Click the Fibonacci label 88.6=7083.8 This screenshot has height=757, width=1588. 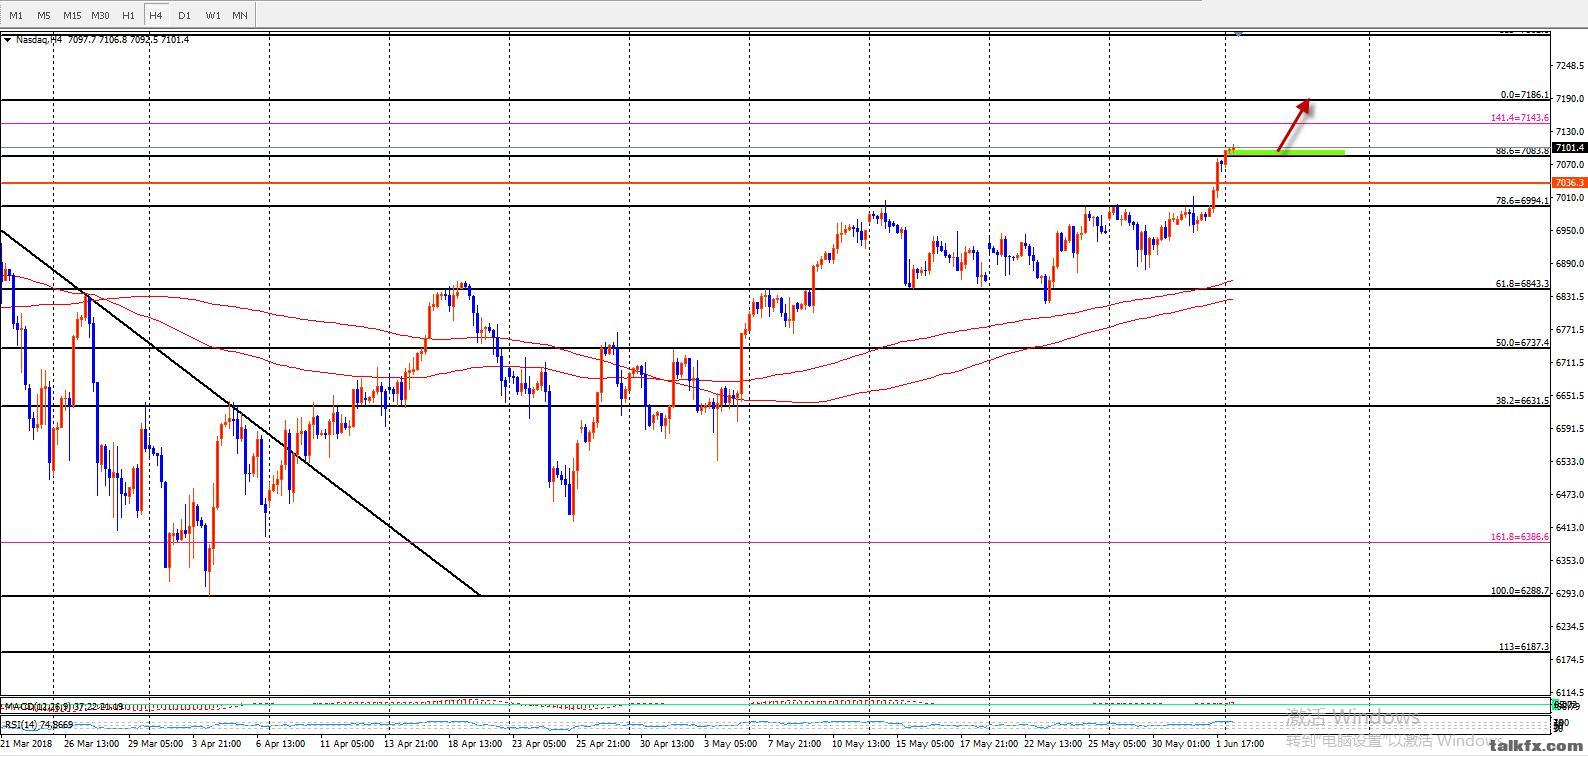[x=1522, y=151]
